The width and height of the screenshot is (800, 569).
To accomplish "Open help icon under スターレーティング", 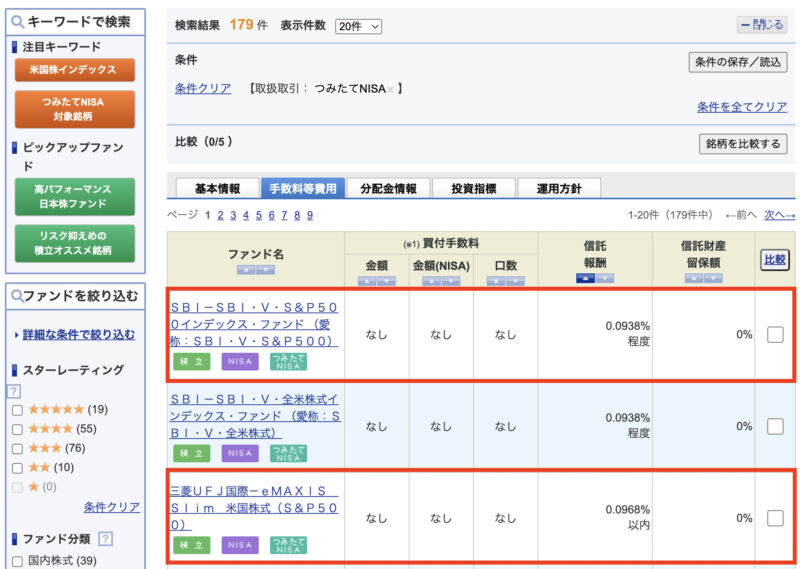I will (x=14, y=391).
